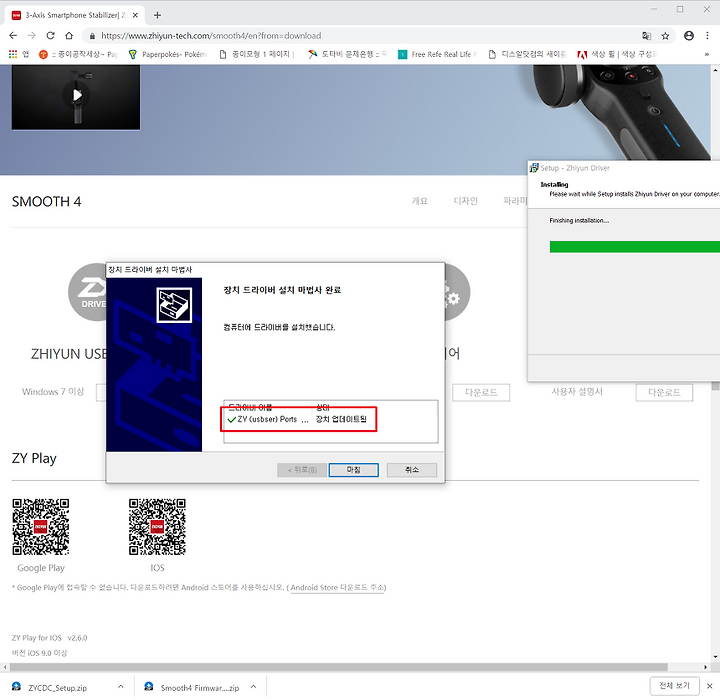Open the Paperpokés bookmark
The width and height of the screenshot is (720, 700).
click(x=168, y=54)
